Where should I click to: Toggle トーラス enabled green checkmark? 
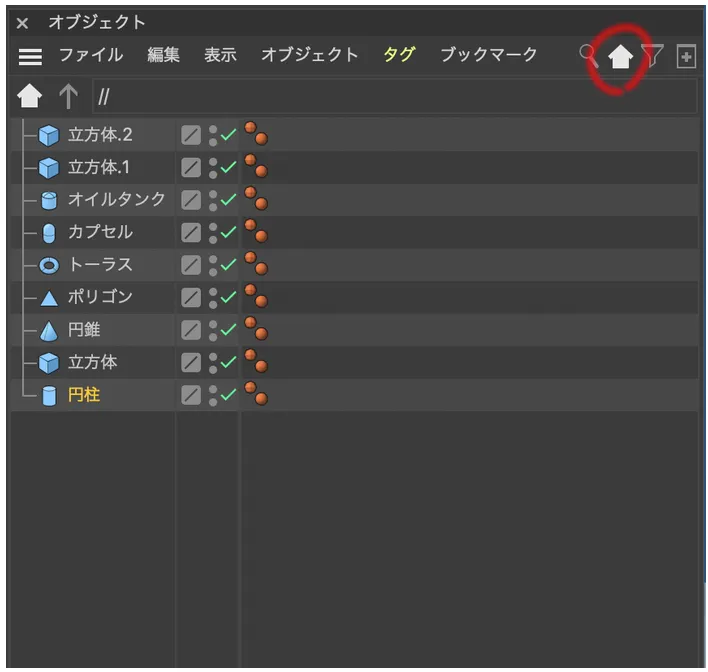click(x=228, y=265)
